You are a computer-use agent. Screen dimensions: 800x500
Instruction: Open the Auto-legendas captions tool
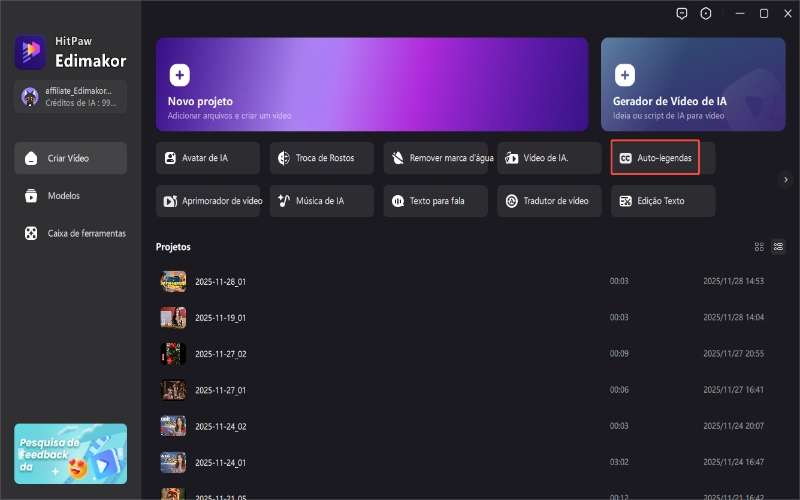662,158
